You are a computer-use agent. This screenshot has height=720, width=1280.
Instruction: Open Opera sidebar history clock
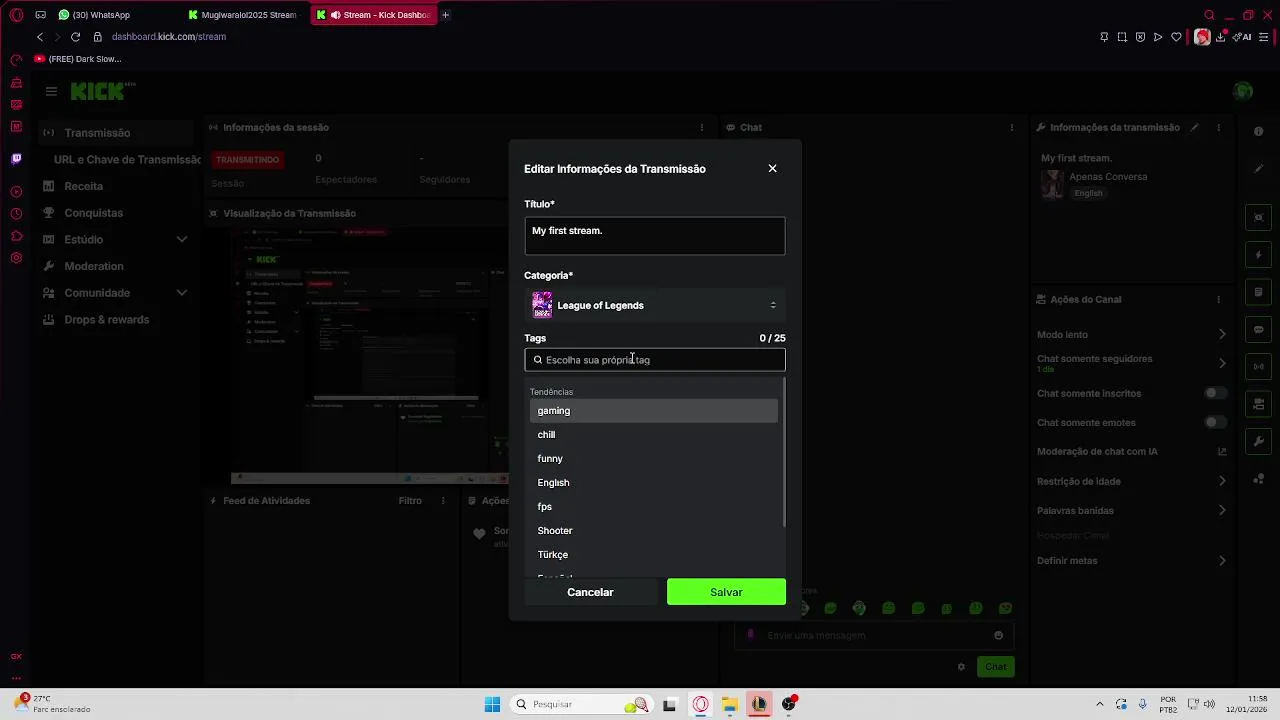pos(16,214)
